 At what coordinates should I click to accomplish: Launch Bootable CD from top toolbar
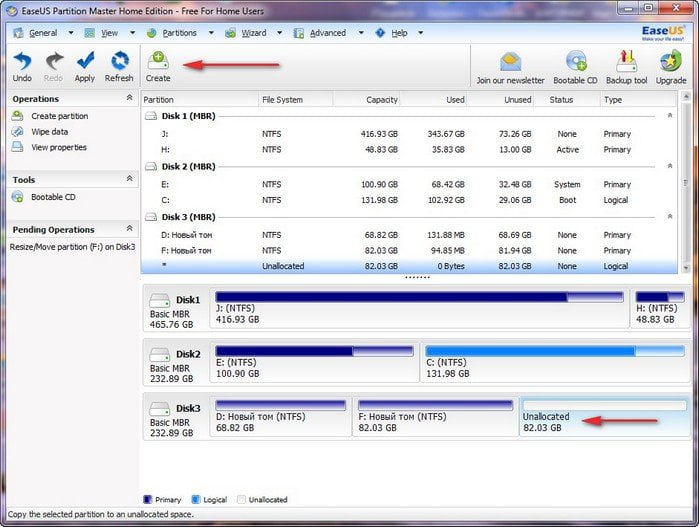click(576, 62)
